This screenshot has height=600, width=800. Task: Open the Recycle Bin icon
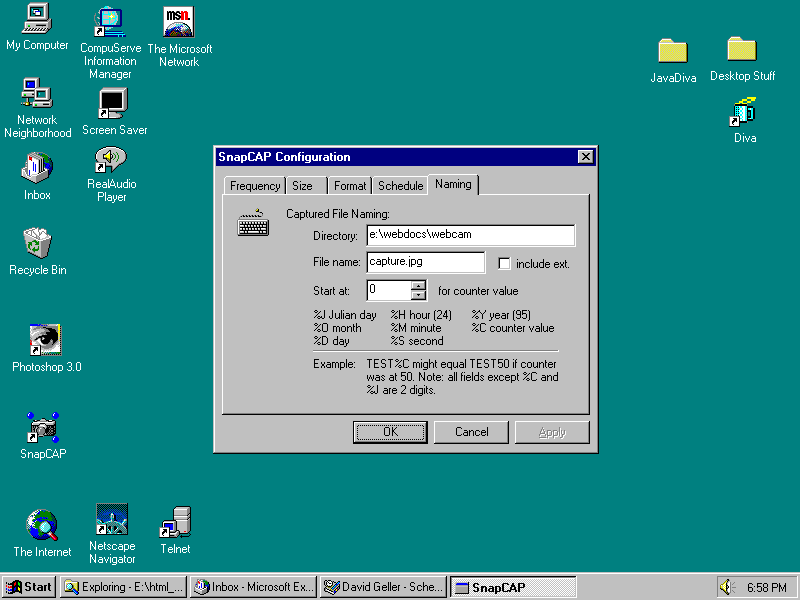(x=38, y=243)
